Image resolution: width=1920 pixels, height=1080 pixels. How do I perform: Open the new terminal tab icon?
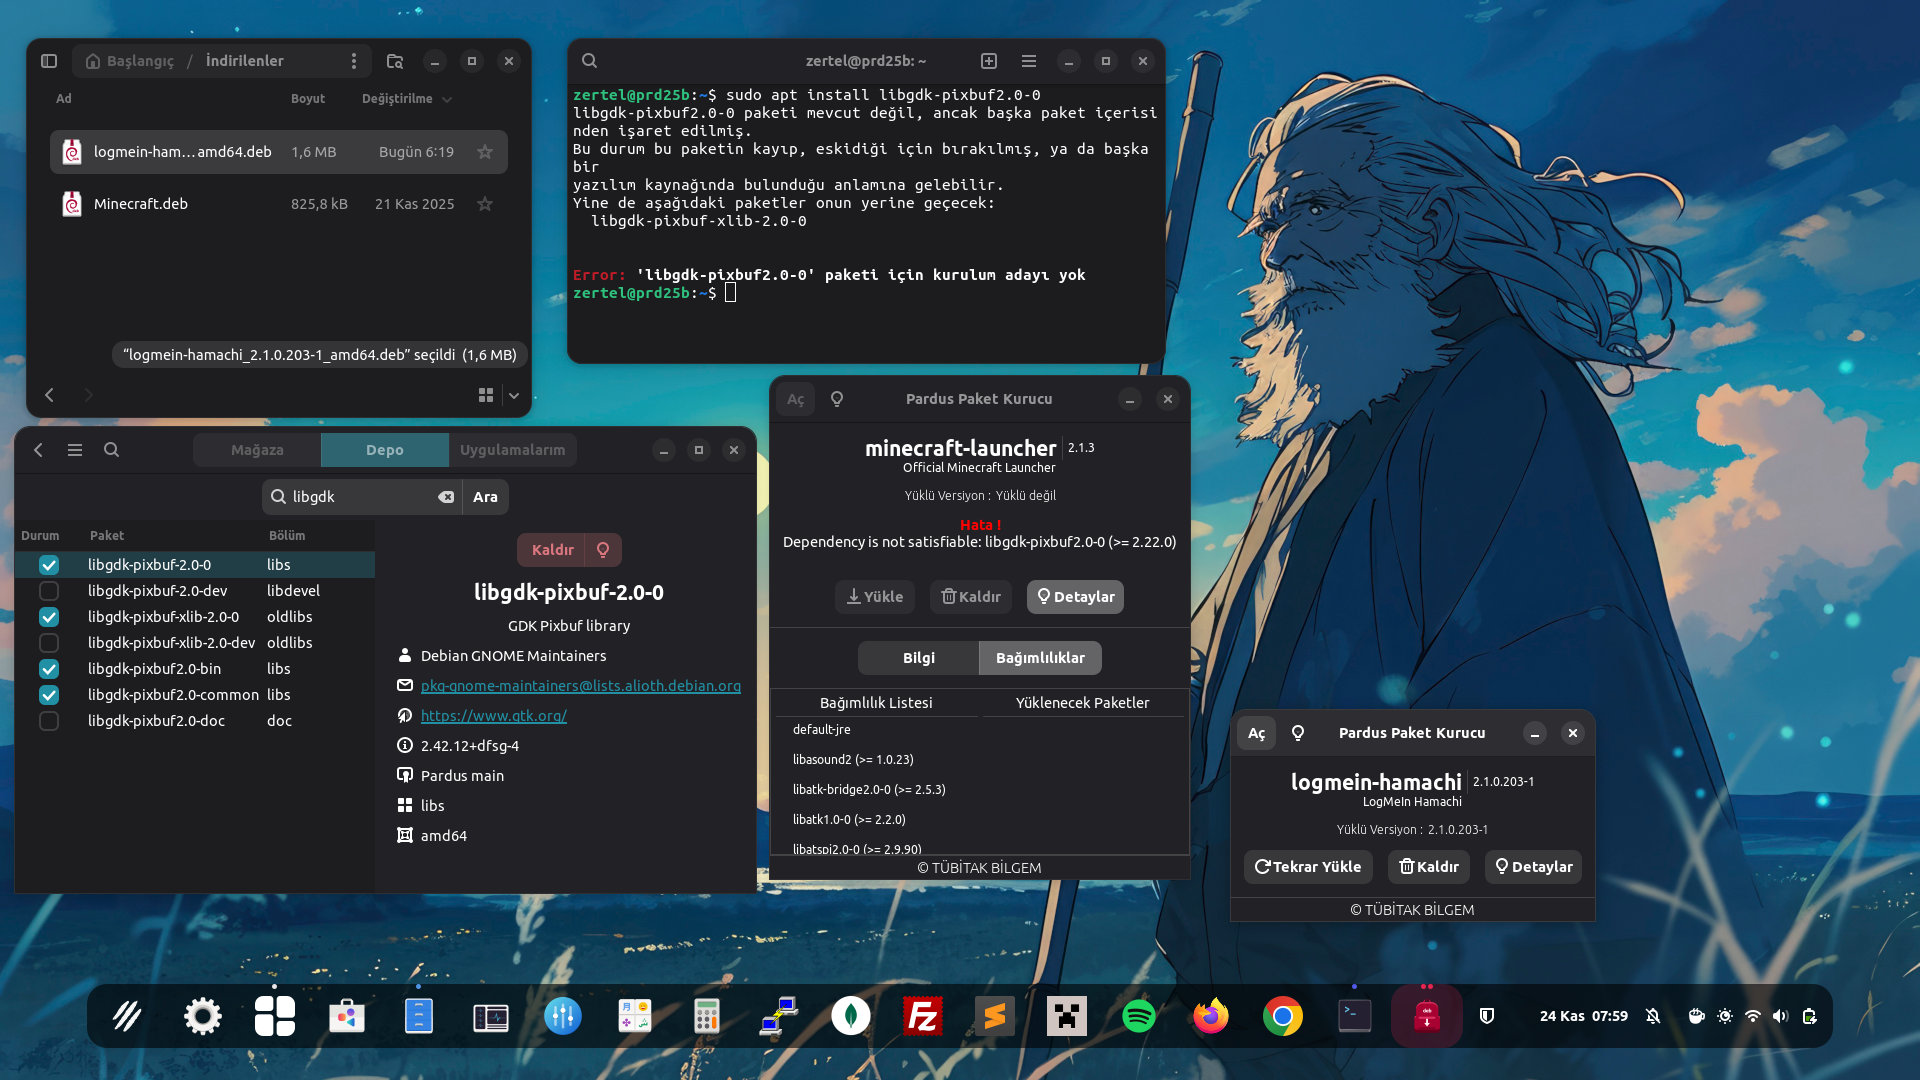(988, 61)
